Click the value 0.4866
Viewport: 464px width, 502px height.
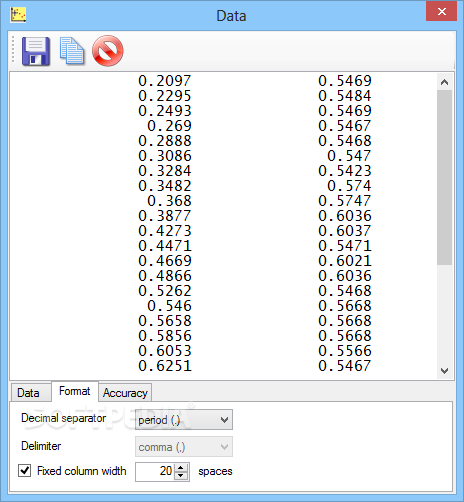[x=165, y=276]
